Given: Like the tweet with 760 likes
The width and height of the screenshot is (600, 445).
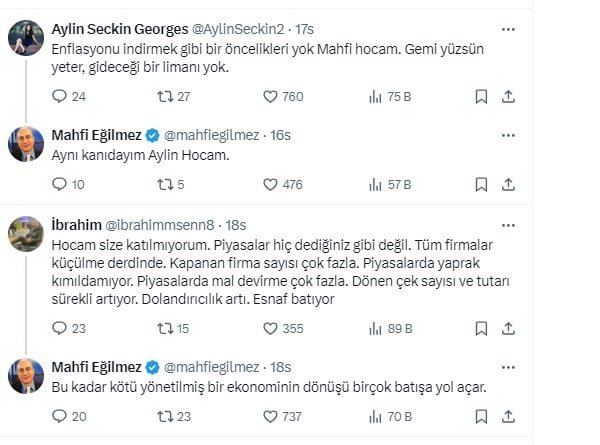Looking at the screenshot, I should pos(270,97).
